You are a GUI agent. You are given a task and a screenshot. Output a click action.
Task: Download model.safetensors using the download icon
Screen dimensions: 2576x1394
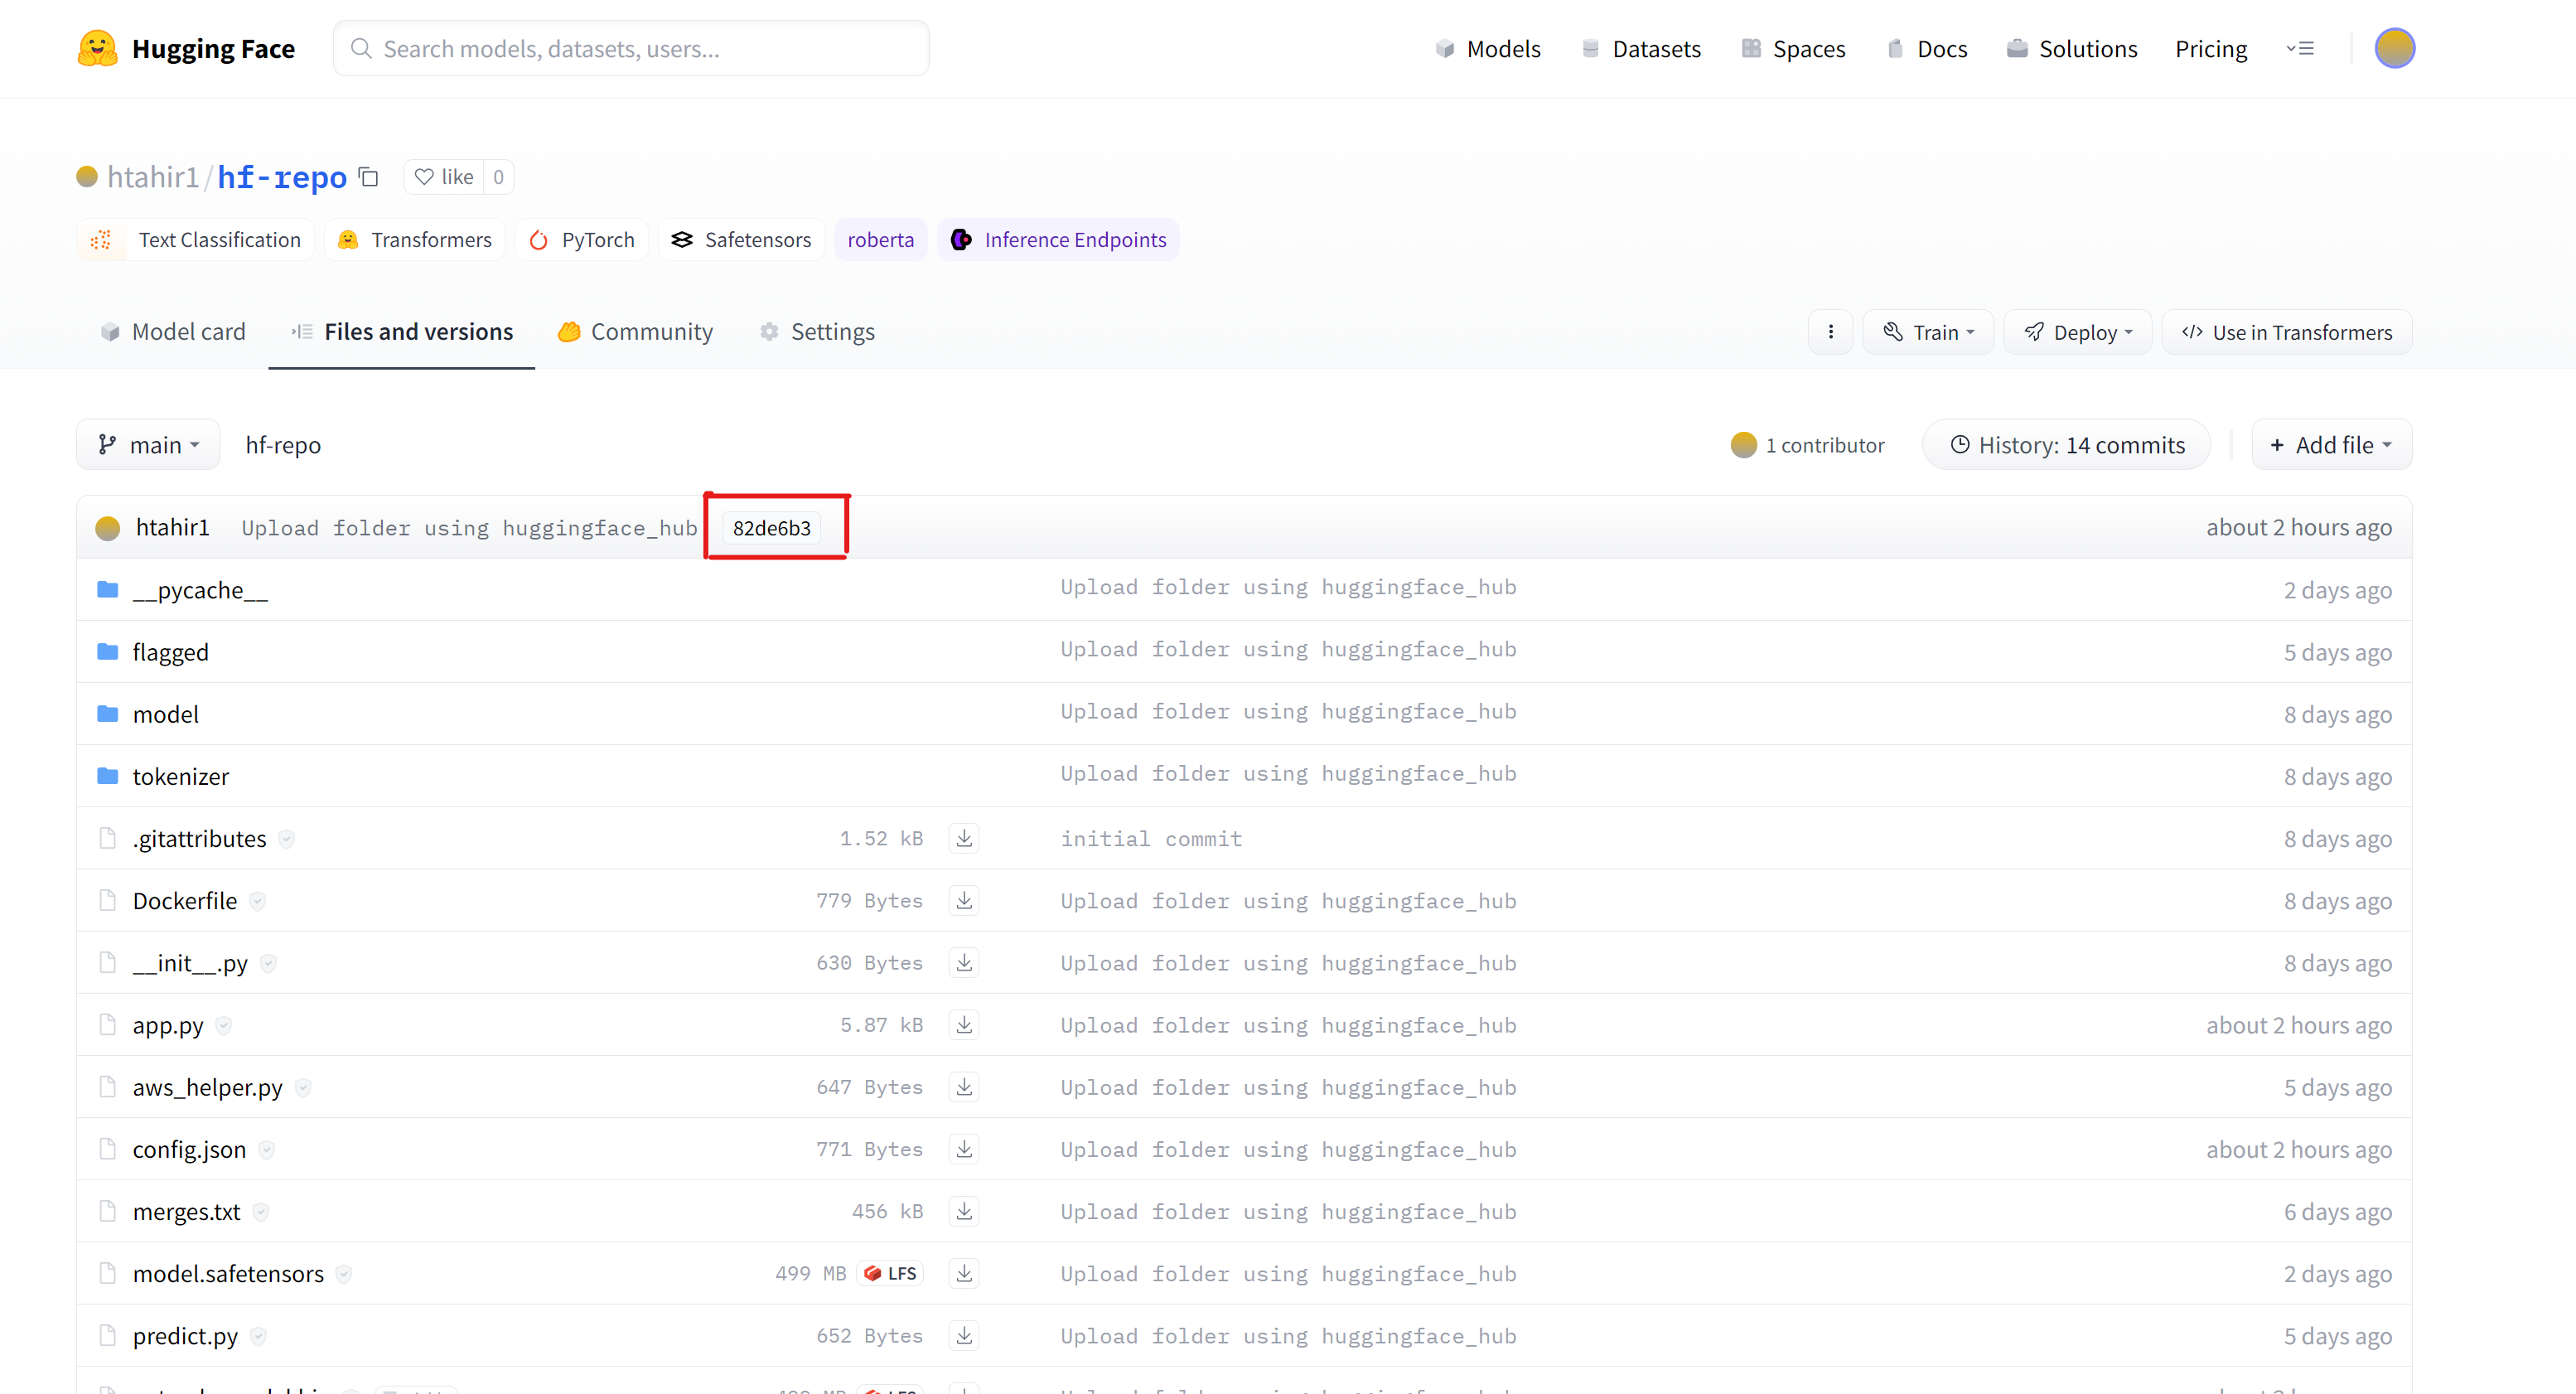(x=963, y=1273)
